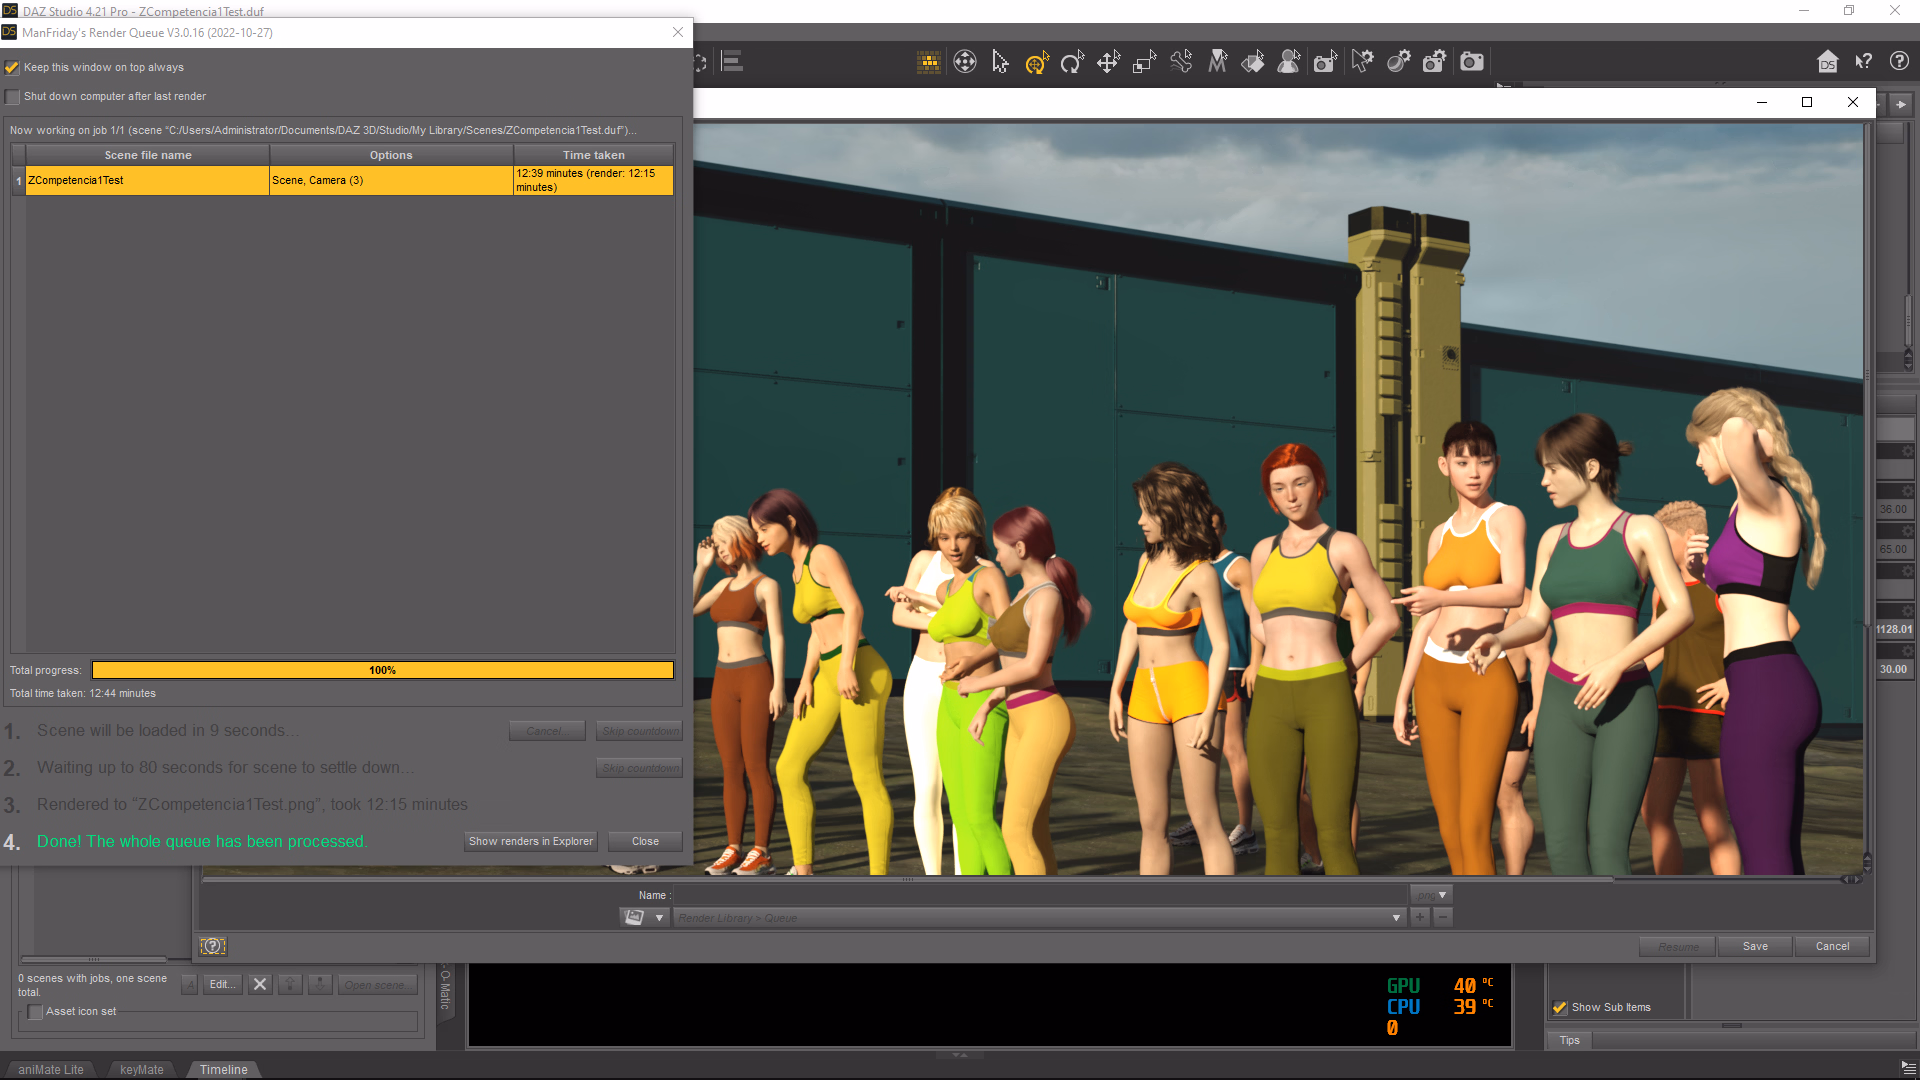
Task: Open Render Settings camera-gear icon
Action: (1434, 63)
